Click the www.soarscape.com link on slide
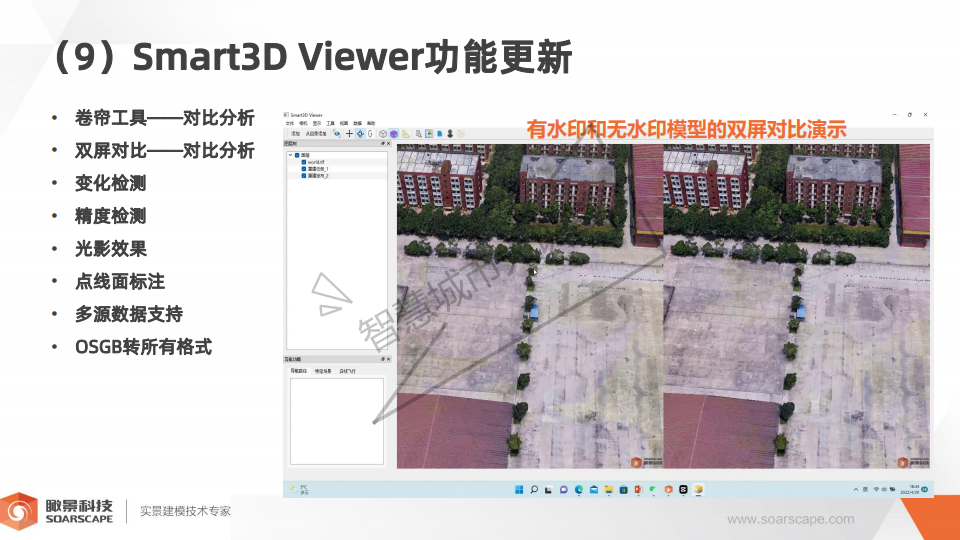Screen dimensions: 960x540 790,519
